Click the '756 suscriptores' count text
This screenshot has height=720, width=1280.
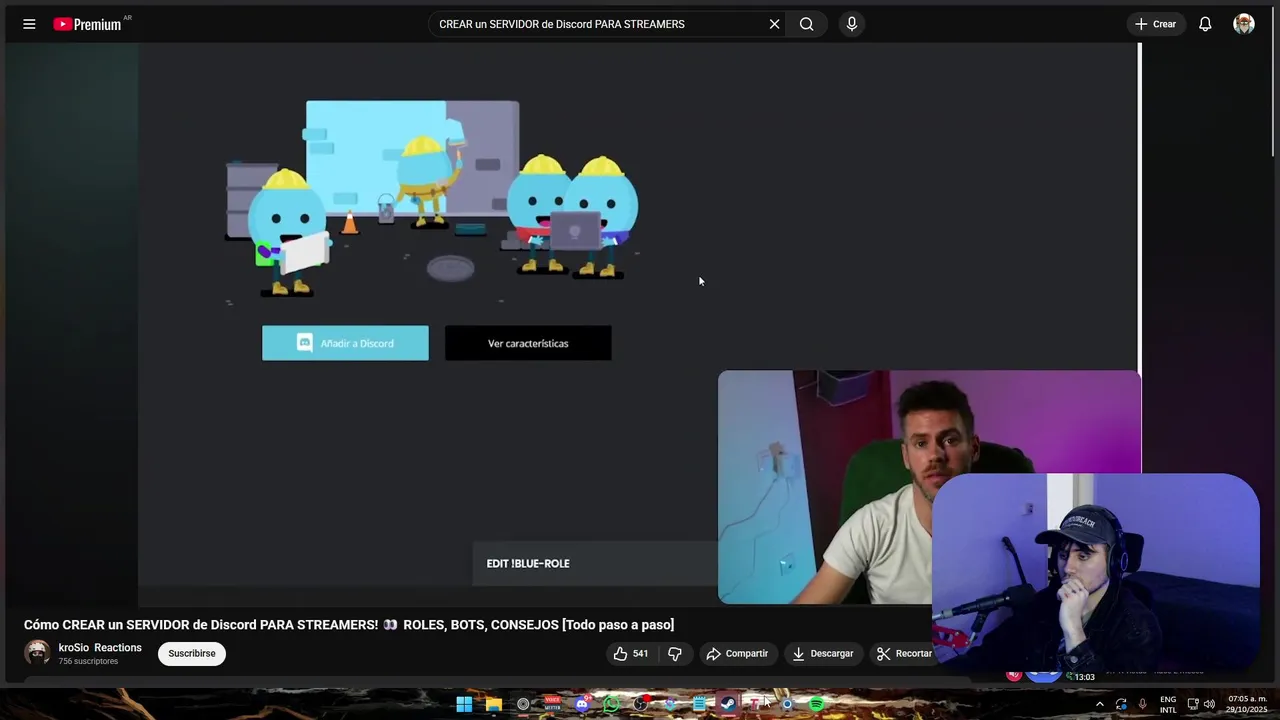pyautogui.click(x=88, y=661)
